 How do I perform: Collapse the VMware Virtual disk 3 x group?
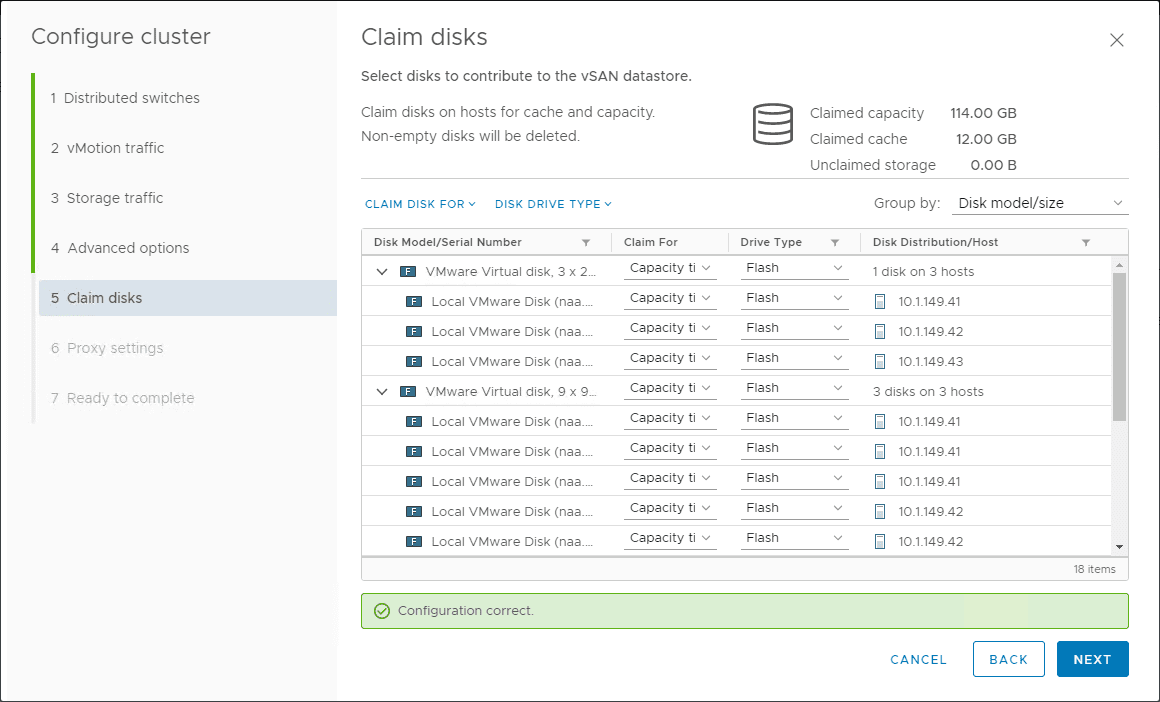[x=382, y=272]
